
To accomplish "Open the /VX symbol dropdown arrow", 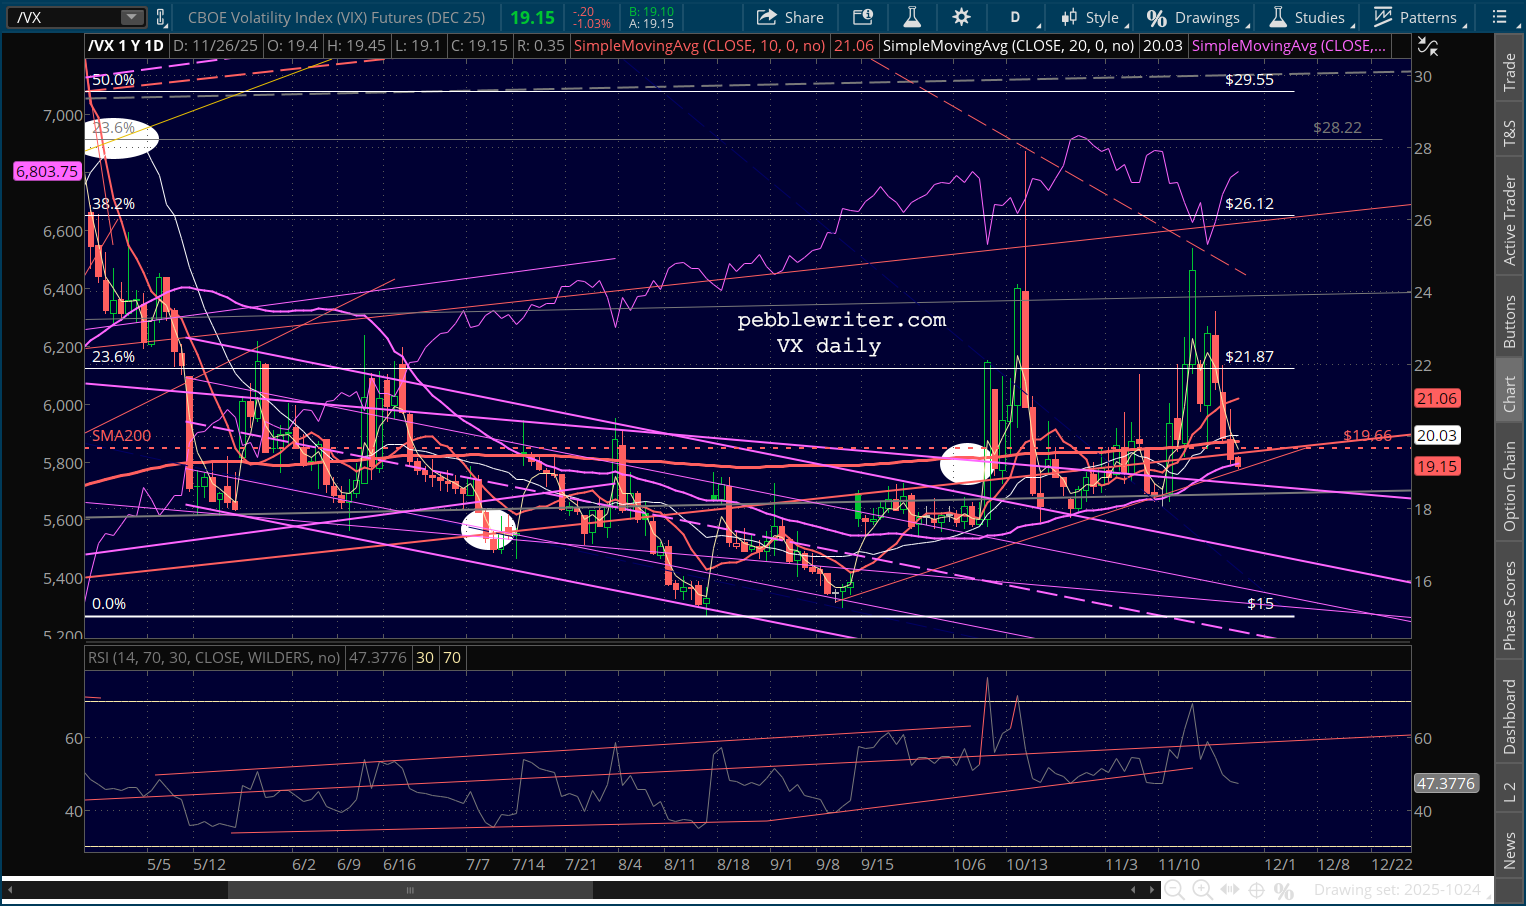I will [132, 17].
